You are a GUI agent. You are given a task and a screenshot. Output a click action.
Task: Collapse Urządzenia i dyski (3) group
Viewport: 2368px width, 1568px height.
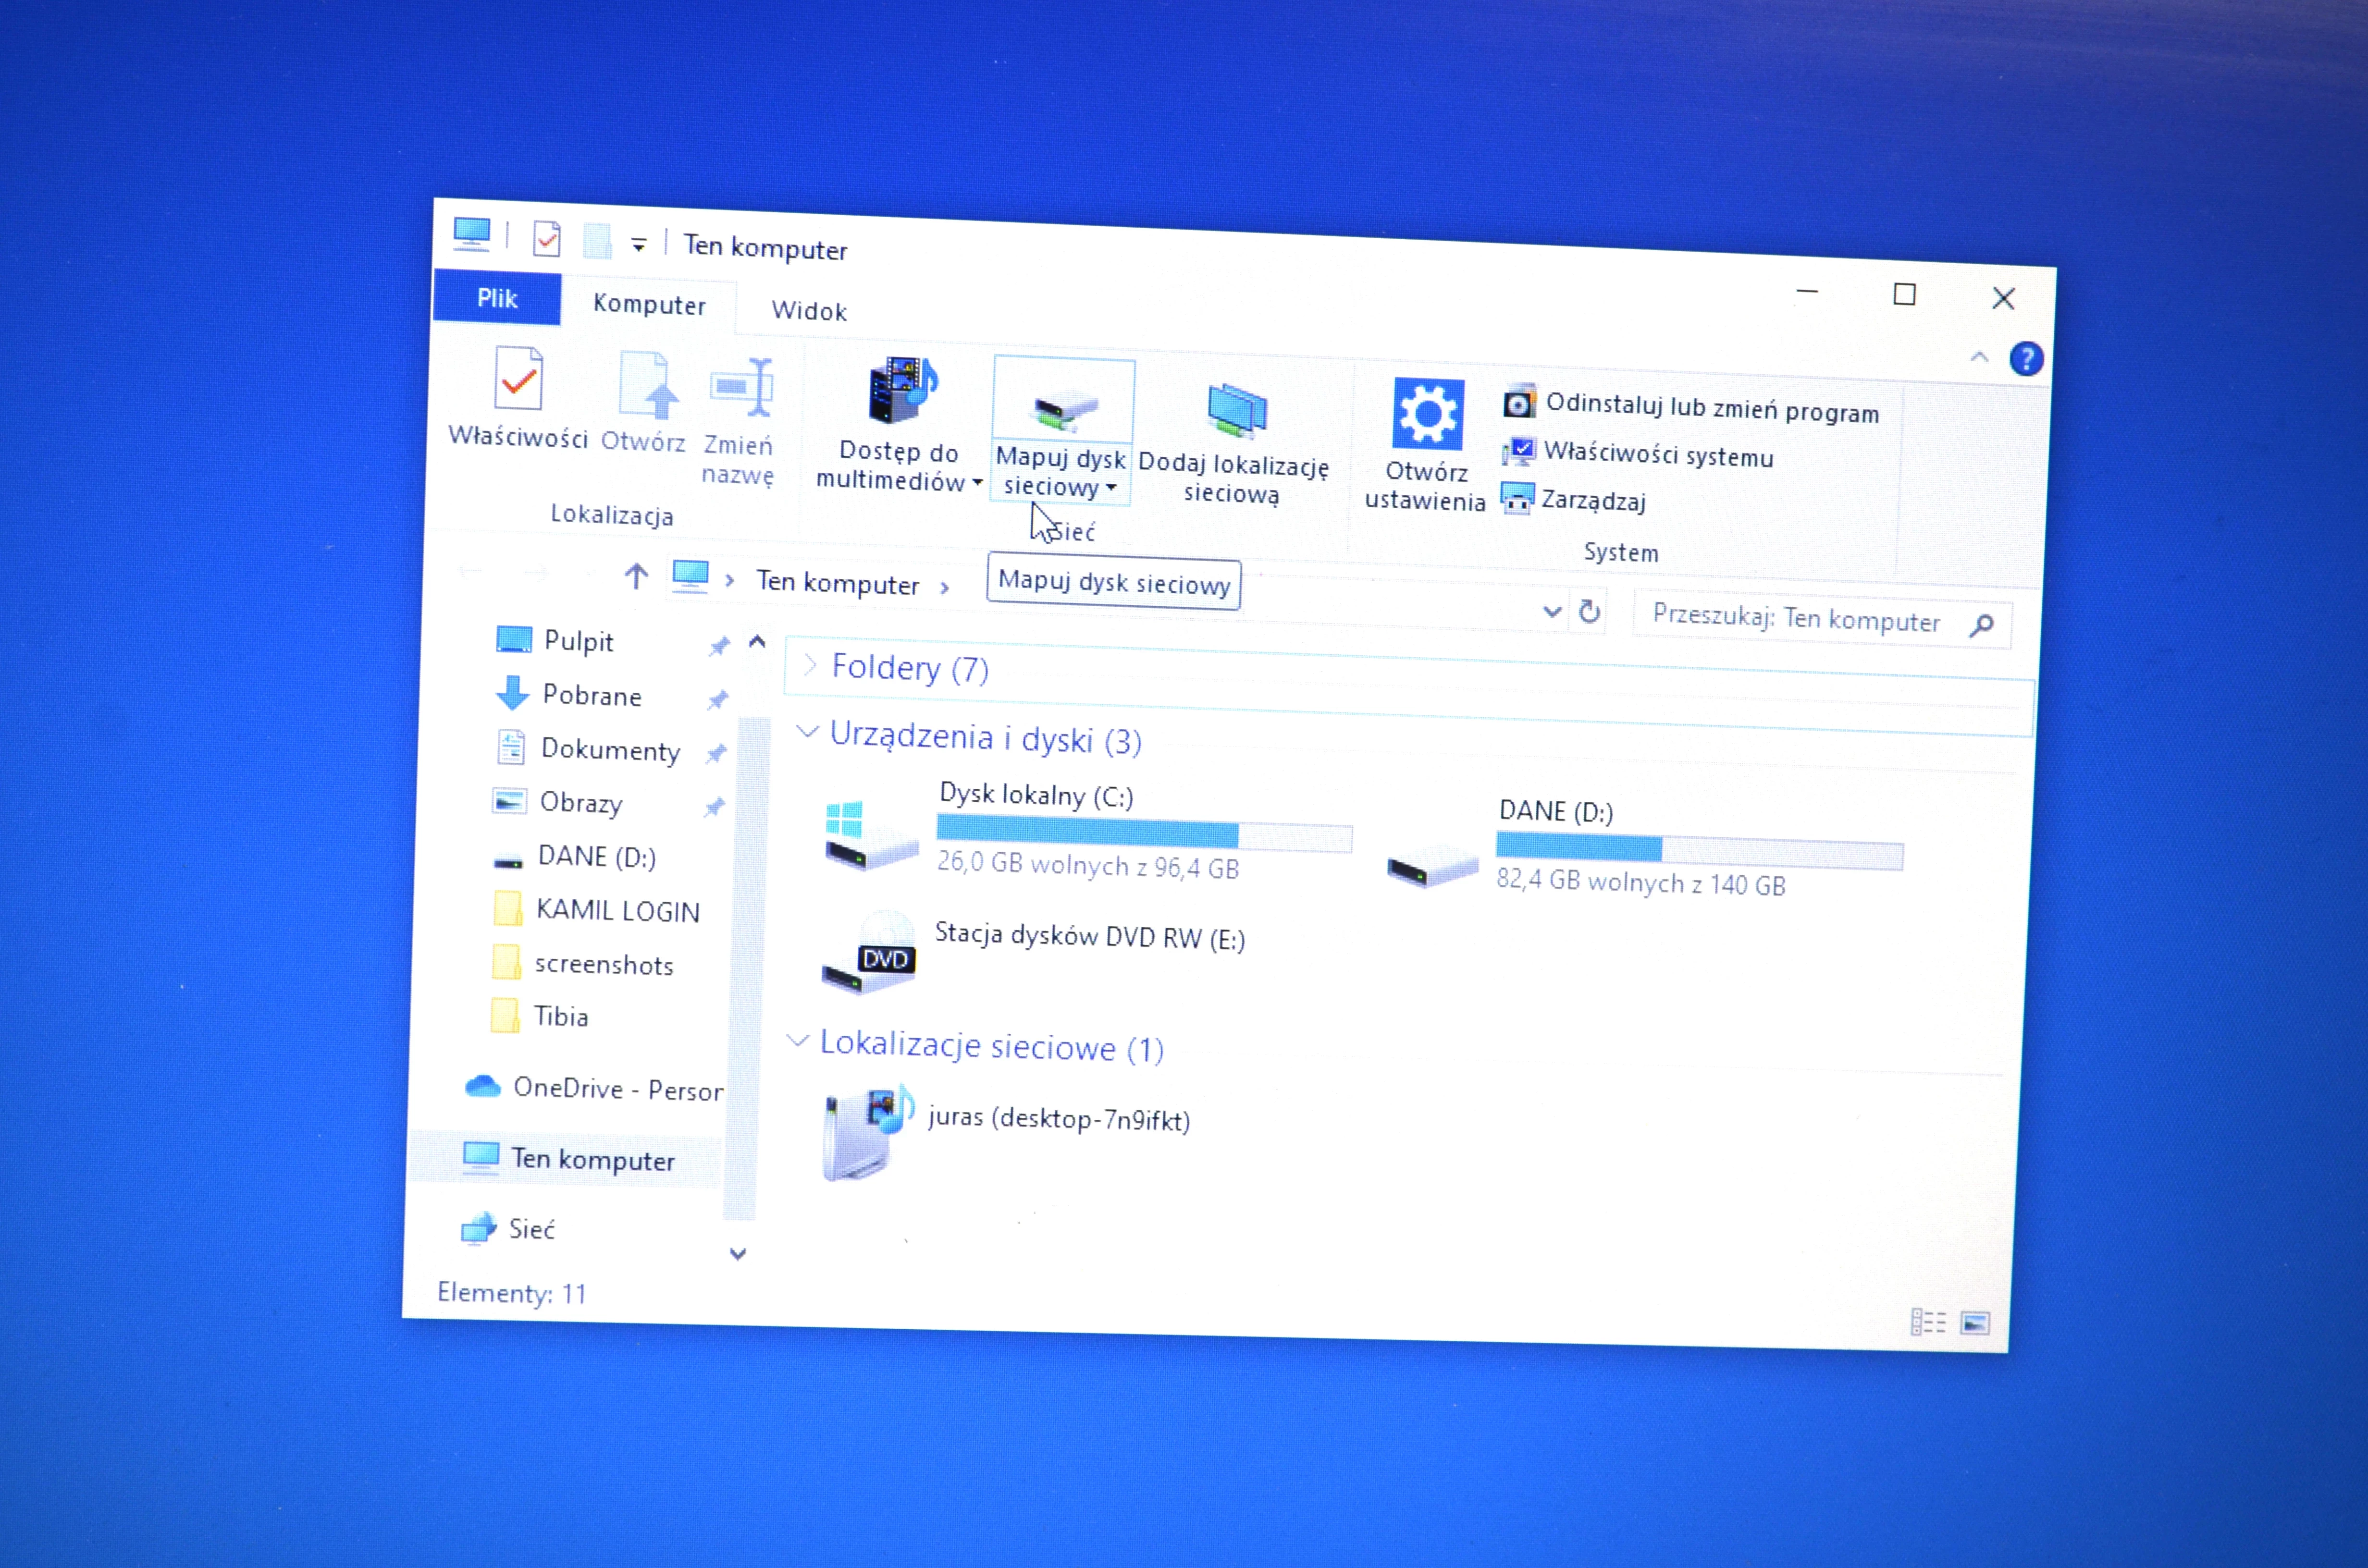point(807,733)
